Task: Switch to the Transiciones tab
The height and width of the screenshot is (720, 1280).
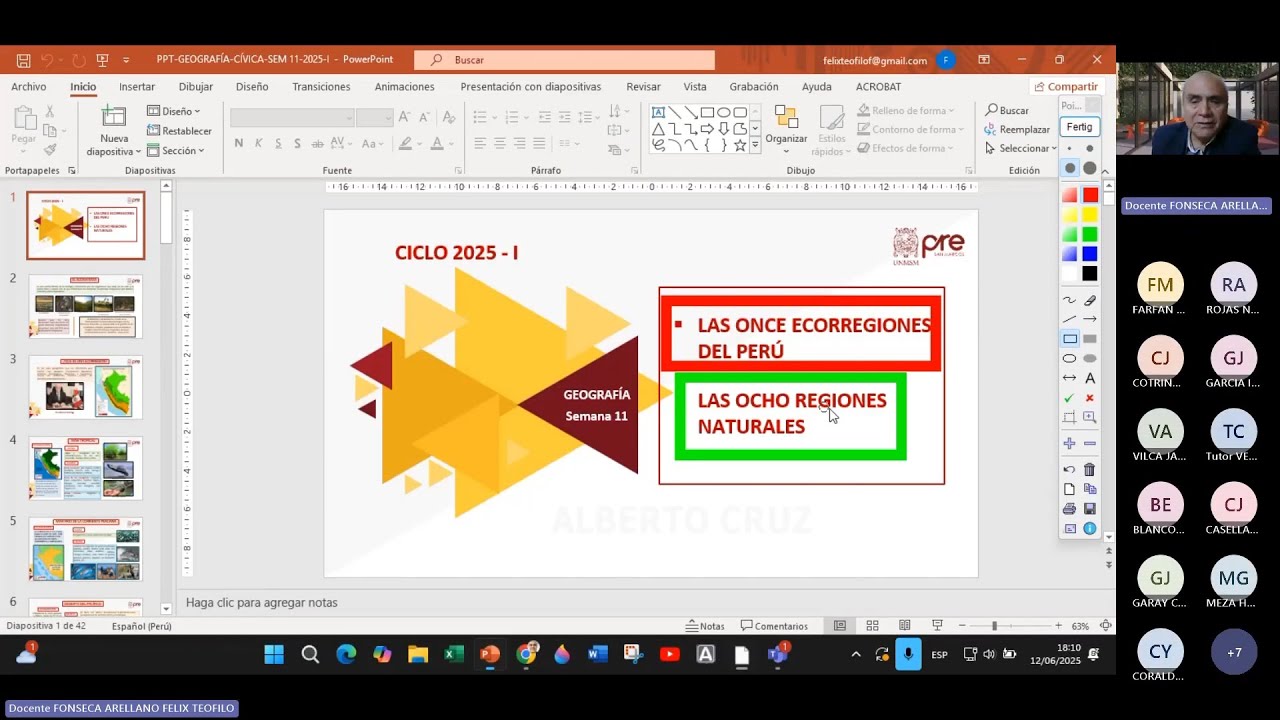Action: (x=321, y=87)
